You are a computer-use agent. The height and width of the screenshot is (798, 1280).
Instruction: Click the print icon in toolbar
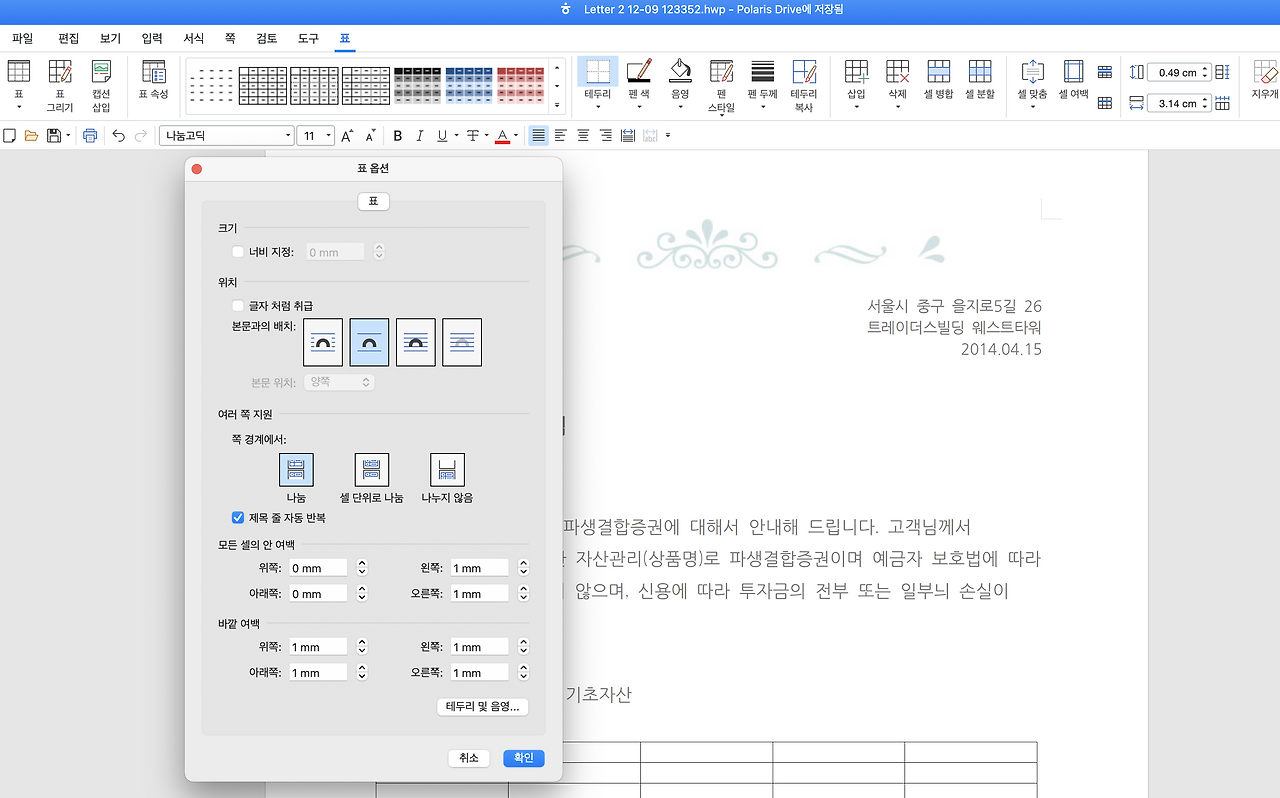90,135
